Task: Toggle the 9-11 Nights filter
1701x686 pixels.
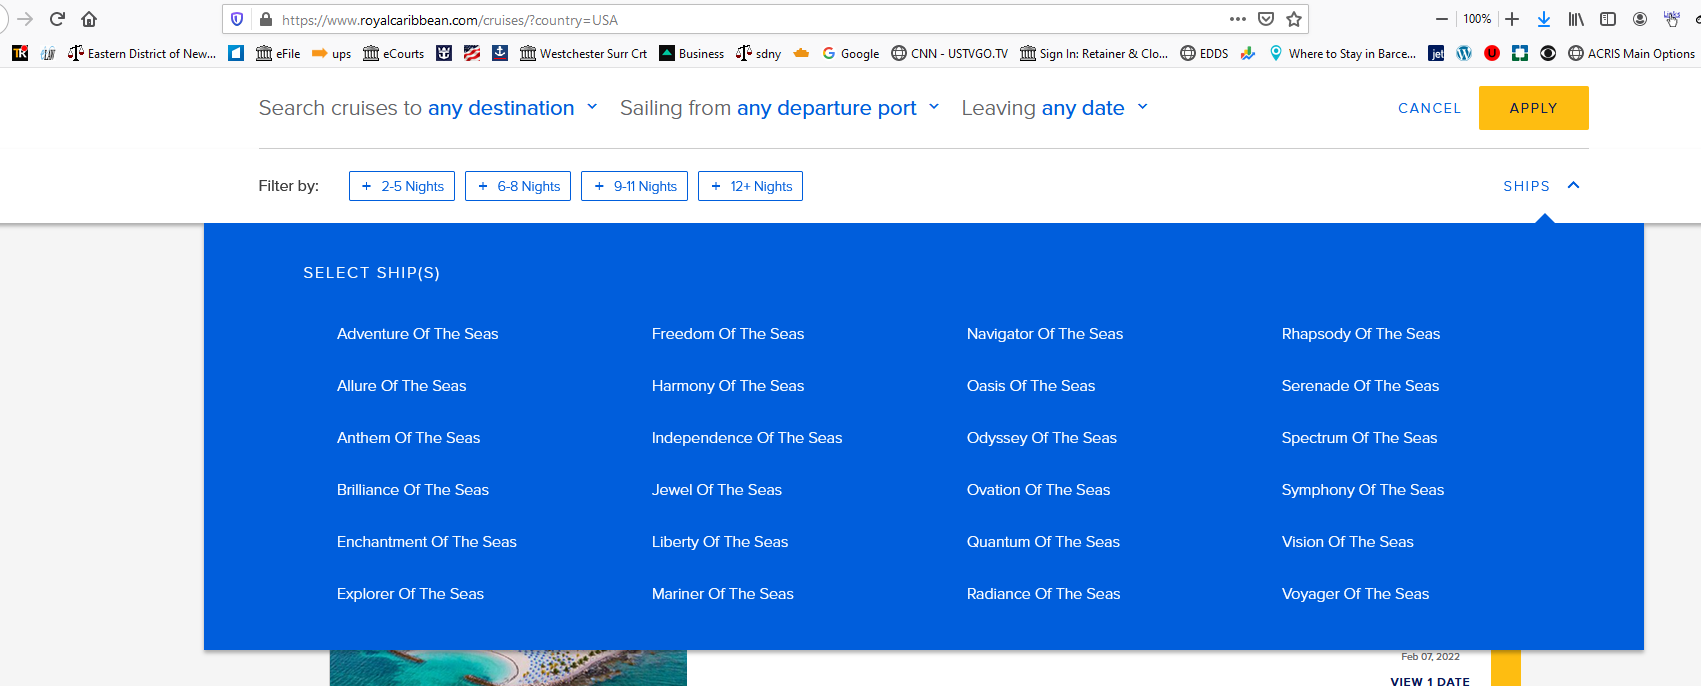Action: click(x=634, y=186)
